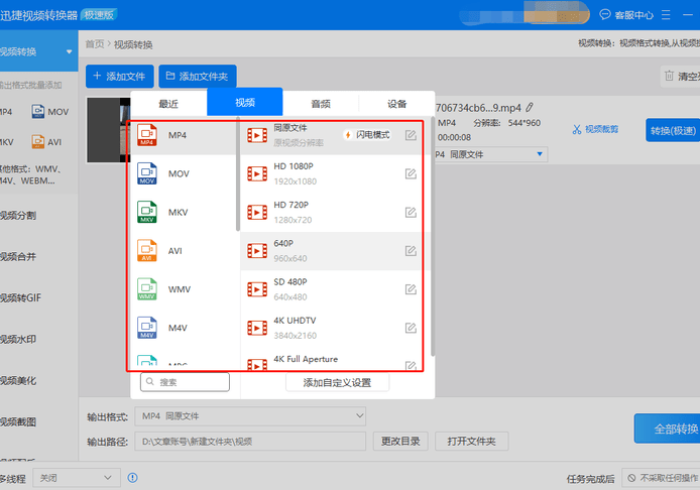Switch to the 设备 tab
Image resolution: width=700 pixels, height=490 pixels.
pos(397,103)
